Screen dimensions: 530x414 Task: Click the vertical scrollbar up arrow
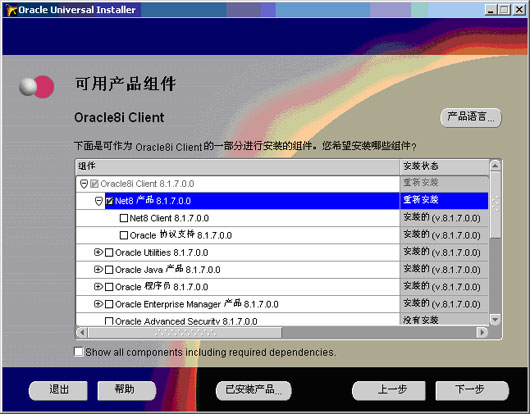tap(495, 166)
